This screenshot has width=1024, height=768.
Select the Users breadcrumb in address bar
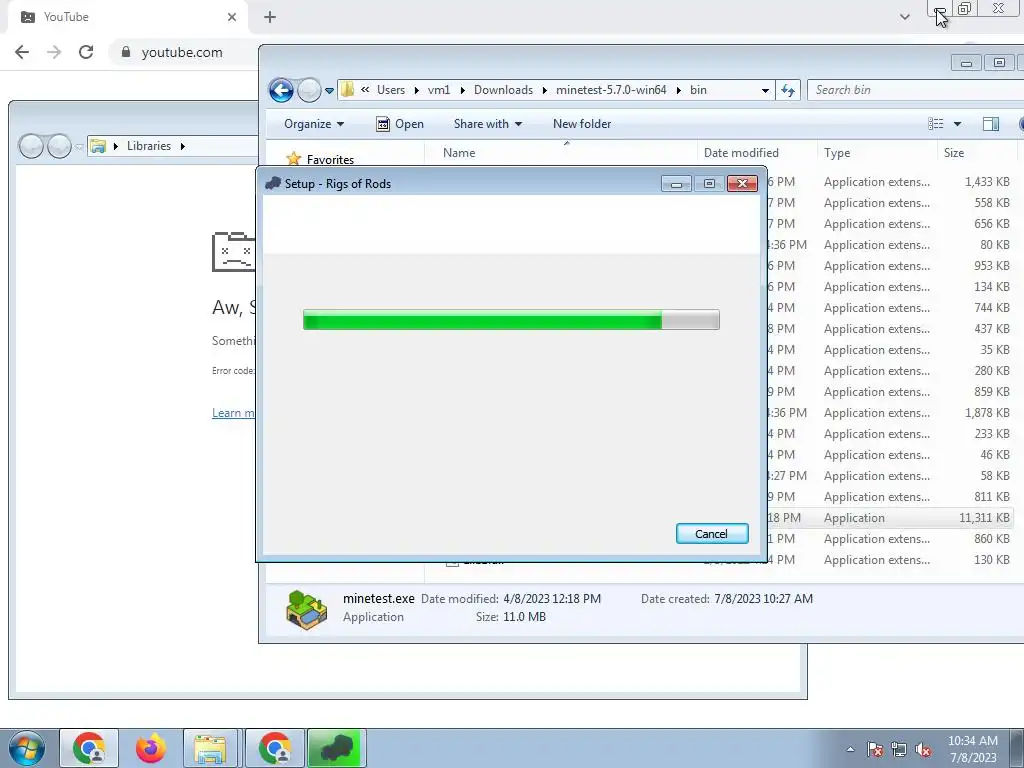pos(391,89)
